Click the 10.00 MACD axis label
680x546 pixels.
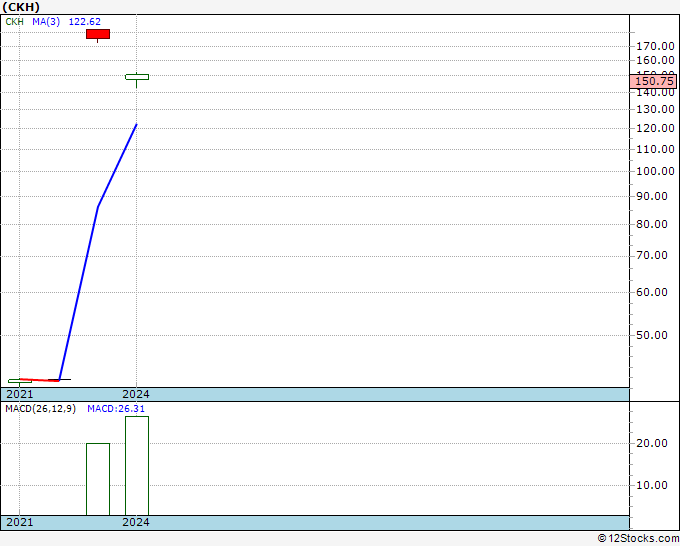pos(652,485)
